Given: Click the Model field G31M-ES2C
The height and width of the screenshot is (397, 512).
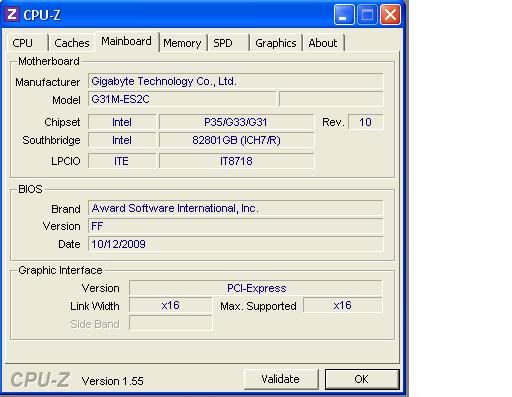Looking at the screenshot, I should (182, 99).
